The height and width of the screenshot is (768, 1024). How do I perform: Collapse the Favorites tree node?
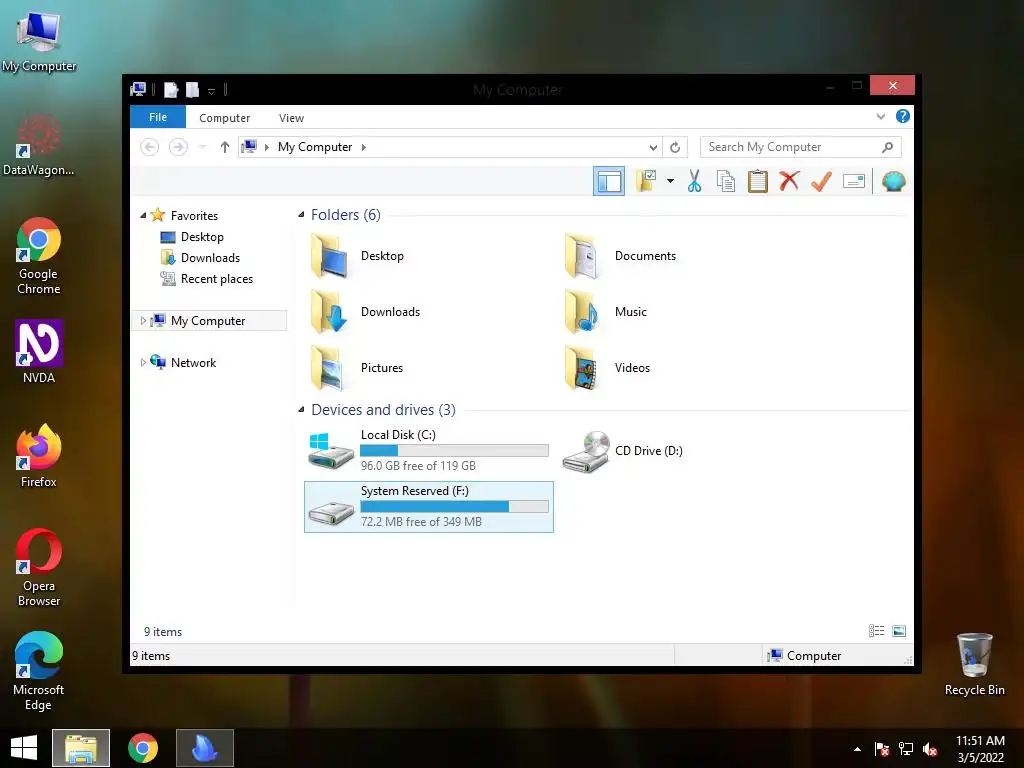(x=143, y=215)
